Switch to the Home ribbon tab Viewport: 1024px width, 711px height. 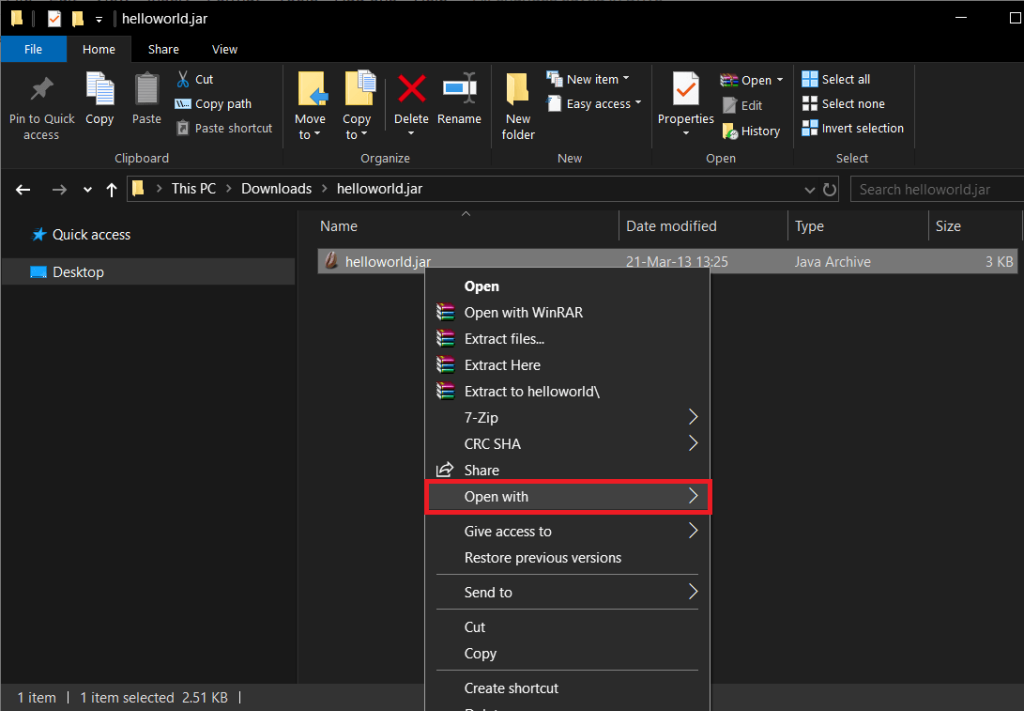pyautogui.click(x=99, y=50)
